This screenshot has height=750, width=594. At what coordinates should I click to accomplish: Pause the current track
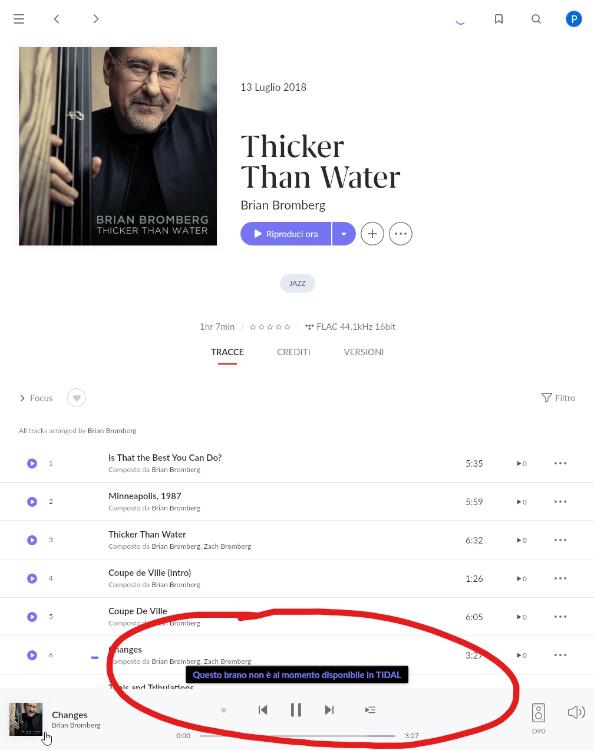[296, 710]
